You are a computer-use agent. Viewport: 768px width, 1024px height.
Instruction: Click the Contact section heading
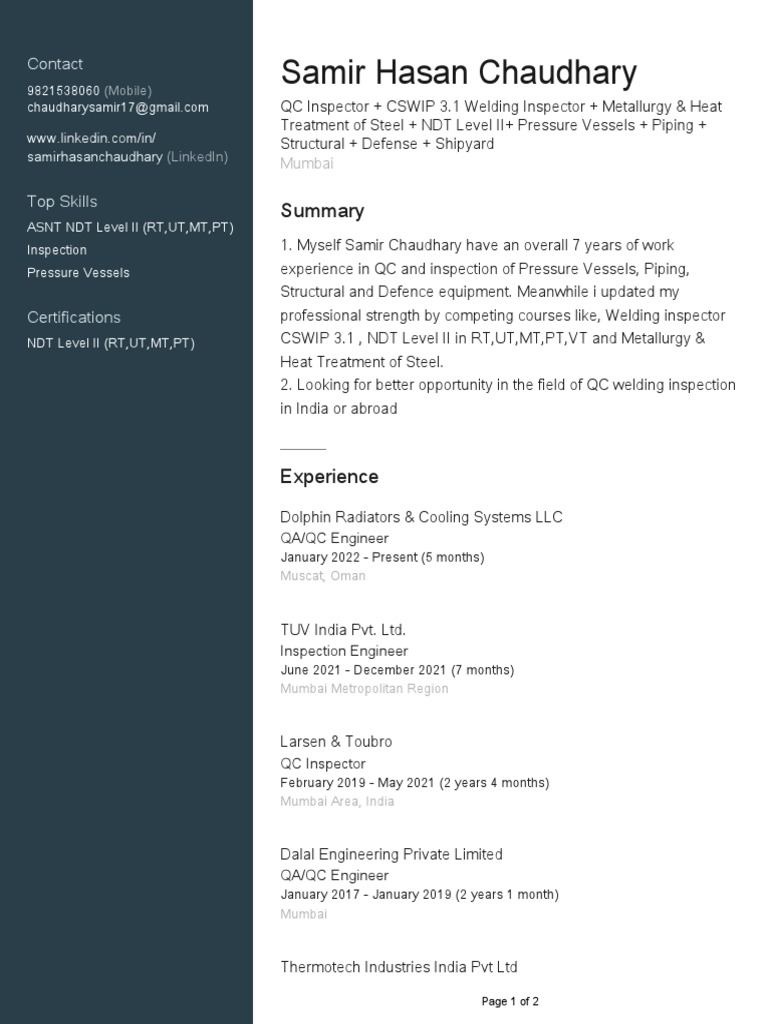click(x=55, y=64)
